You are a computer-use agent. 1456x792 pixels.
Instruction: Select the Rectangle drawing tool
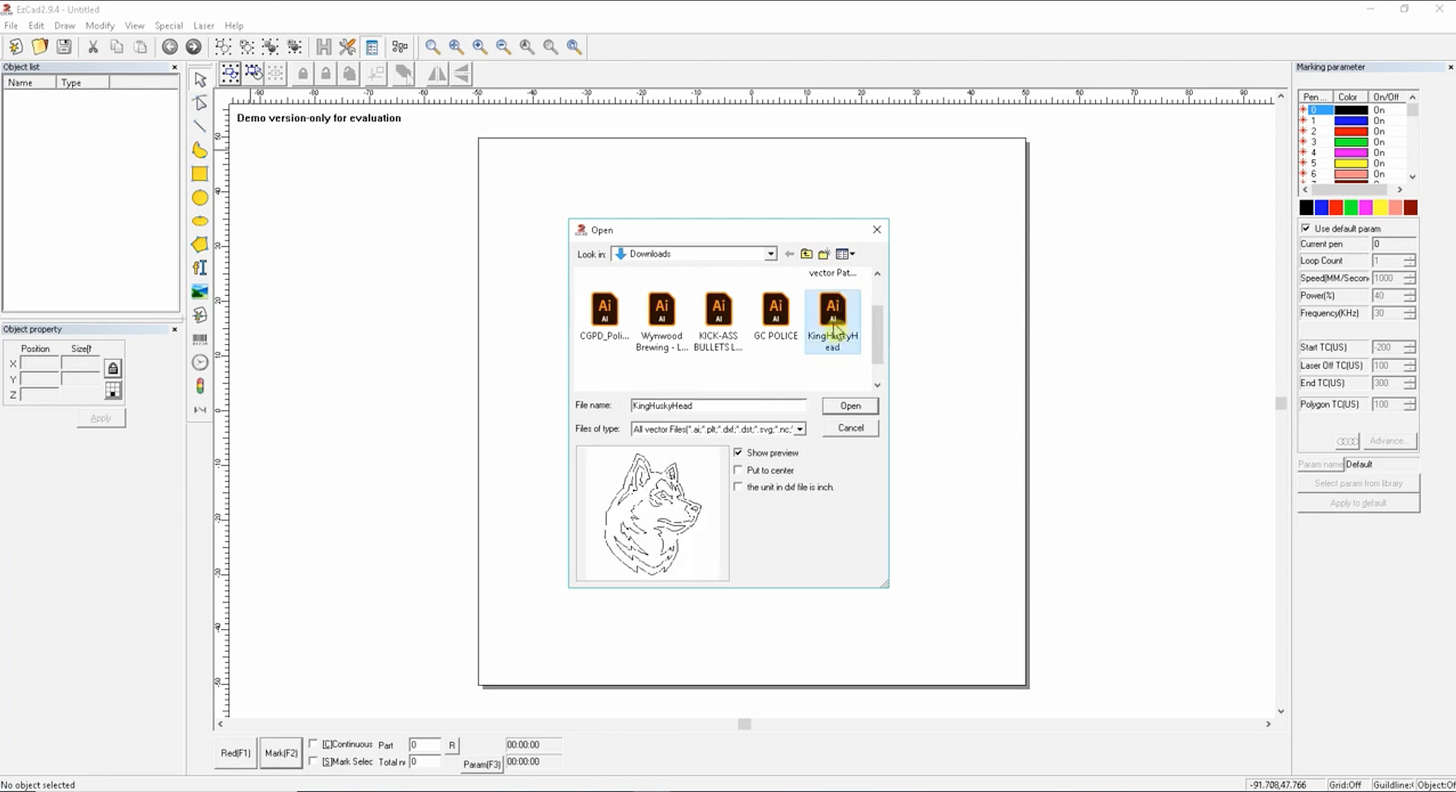(199, 173)
